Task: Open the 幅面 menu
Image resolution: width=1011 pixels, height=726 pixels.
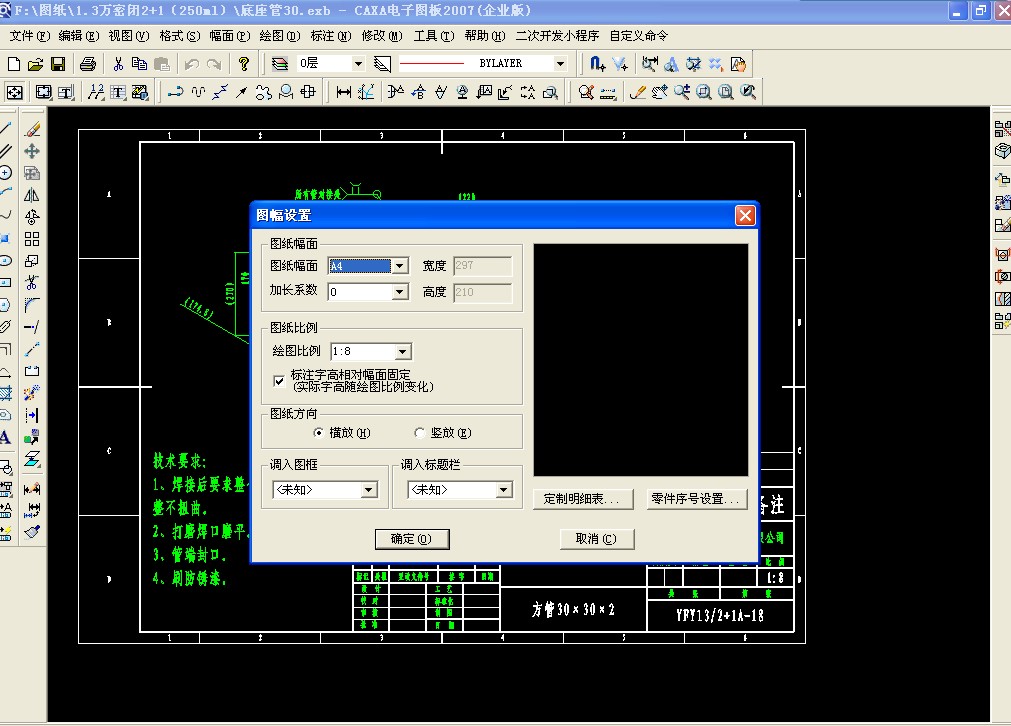Action: 230,36
